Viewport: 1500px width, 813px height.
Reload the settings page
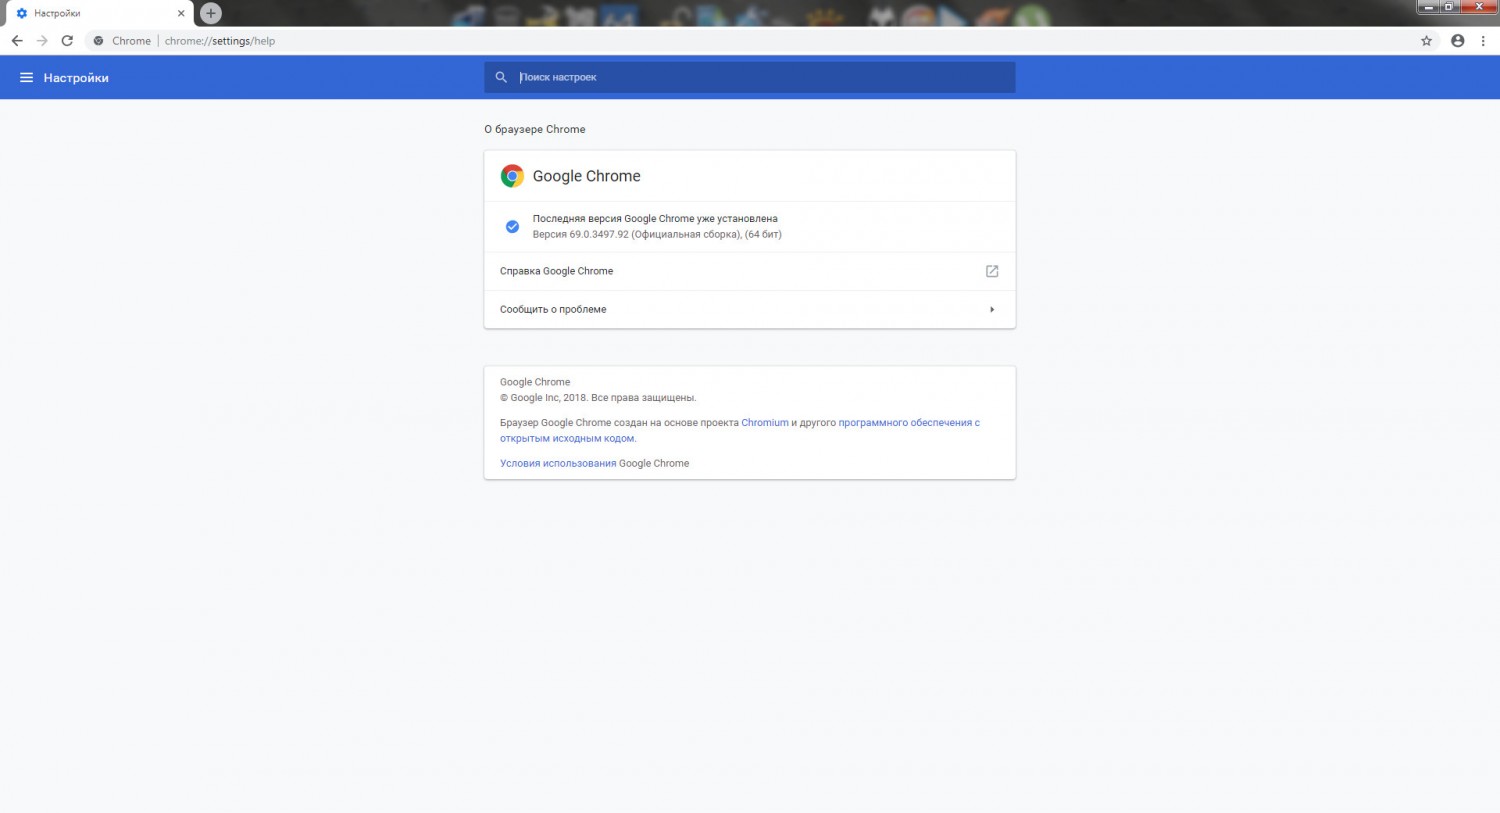[x=67, y=41]
